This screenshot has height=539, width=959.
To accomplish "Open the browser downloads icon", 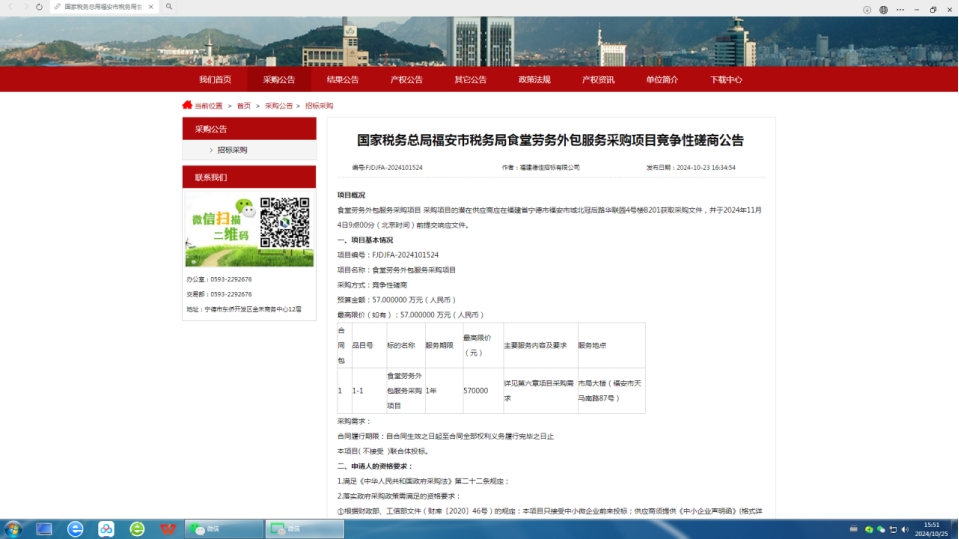I will 867,9.
